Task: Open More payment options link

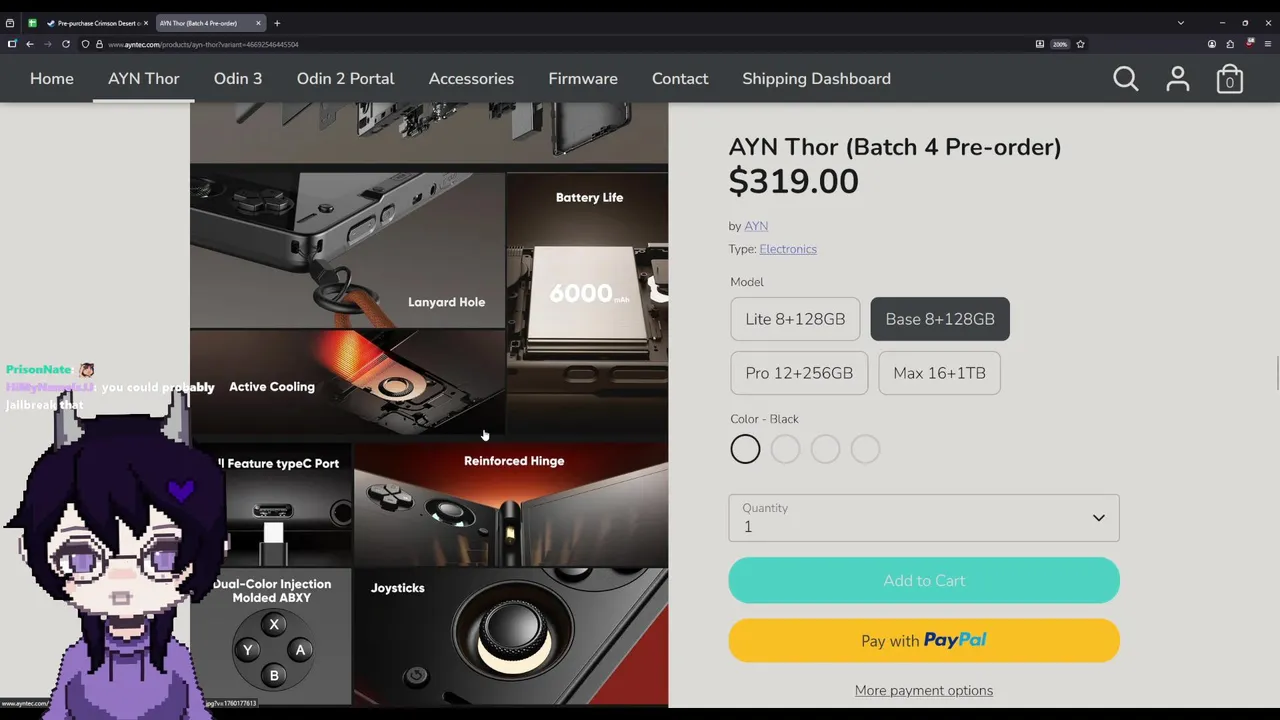Action: tap(924, 690)
